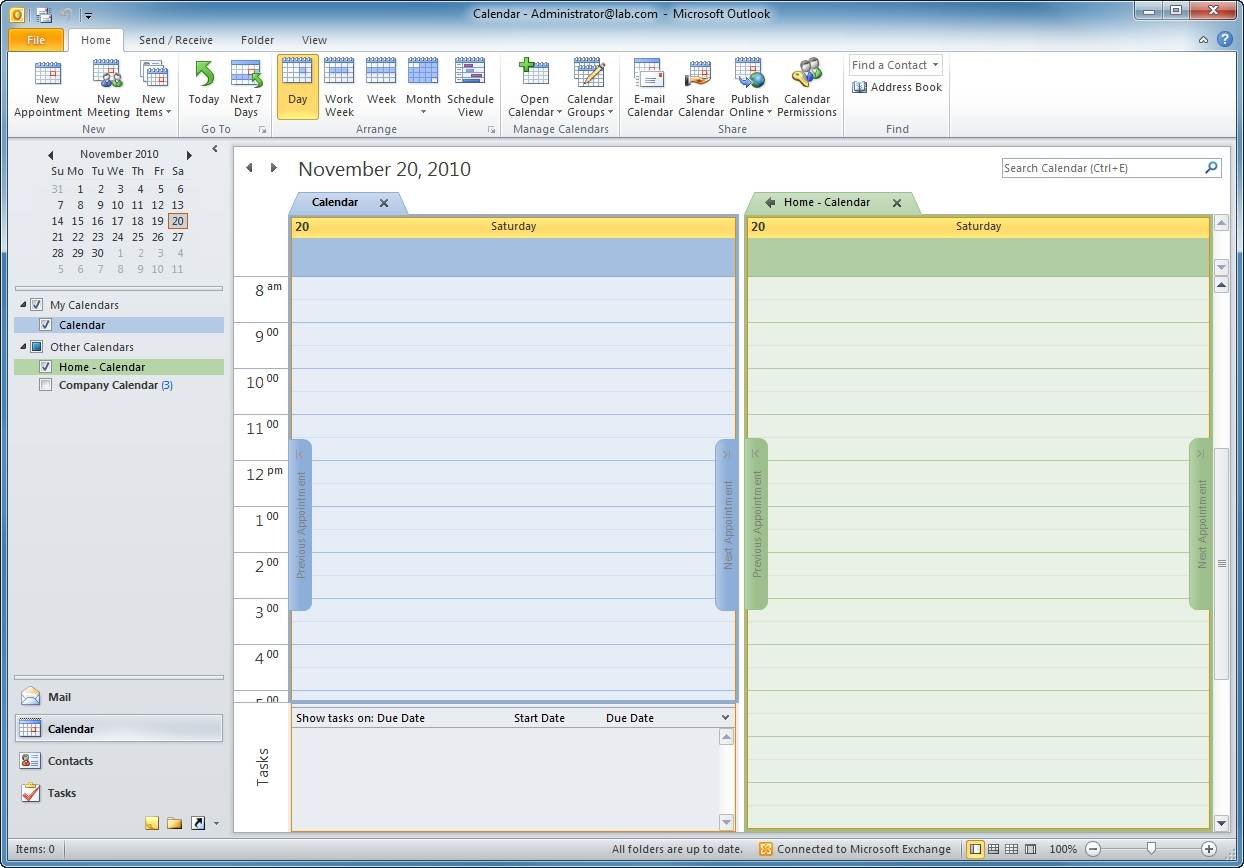The width and height of the screenshot is (1244, 868).
Task: Create a New Meeting from ribbon
Action: [x=108, y=75]
